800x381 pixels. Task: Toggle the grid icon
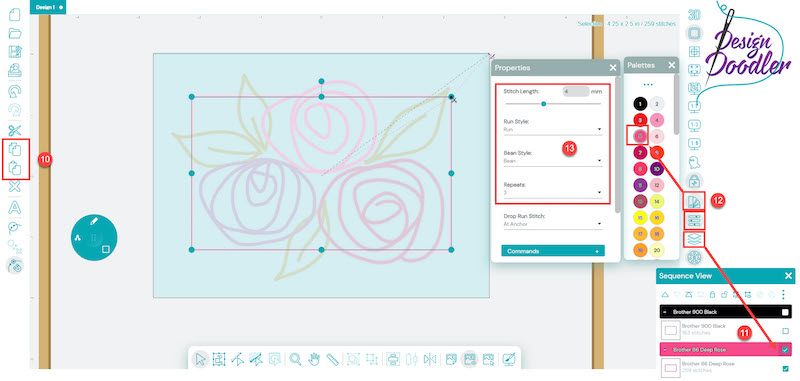coord(694,52)
